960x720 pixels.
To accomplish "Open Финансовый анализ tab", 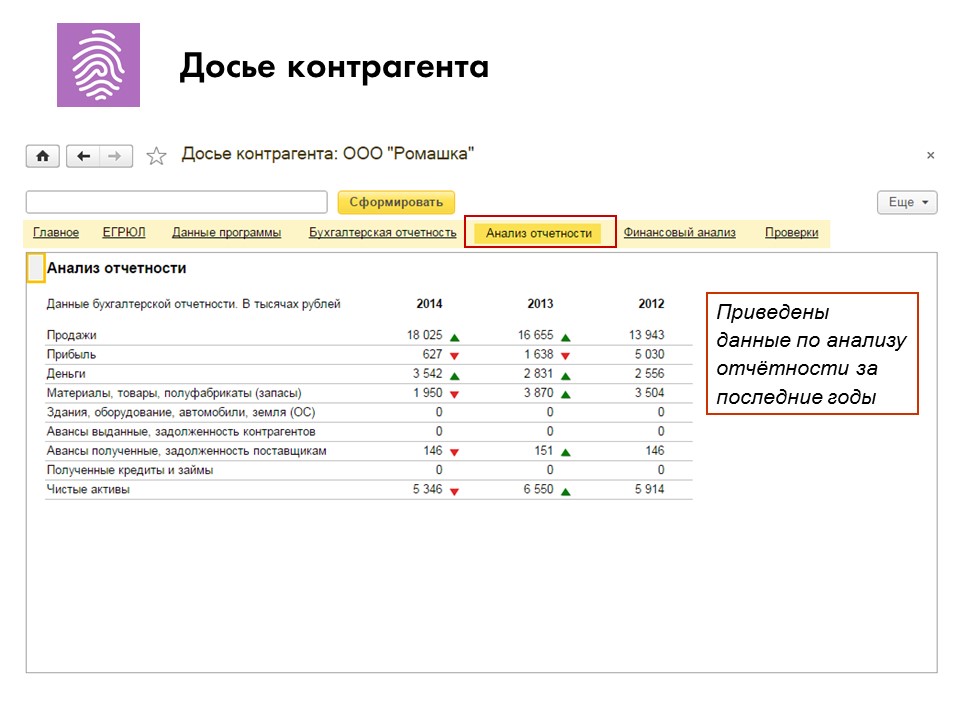I will [x=680, y=233].
